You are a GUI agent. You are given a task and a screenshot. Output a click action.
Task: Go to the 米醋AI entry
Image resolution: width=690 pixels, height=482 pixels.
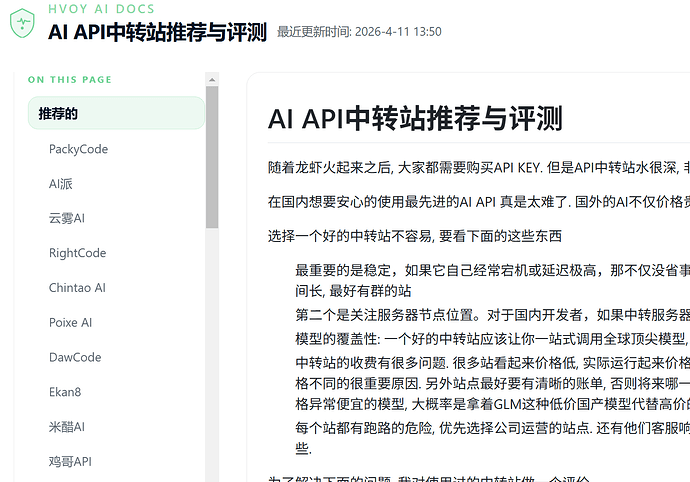66,427
